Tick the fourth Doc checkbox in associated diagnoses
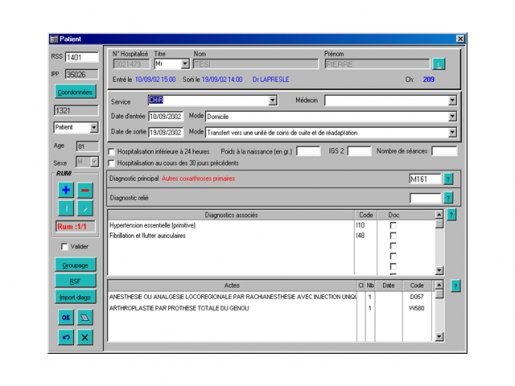This screenshot has height=386, width=515. coord(393,256)
